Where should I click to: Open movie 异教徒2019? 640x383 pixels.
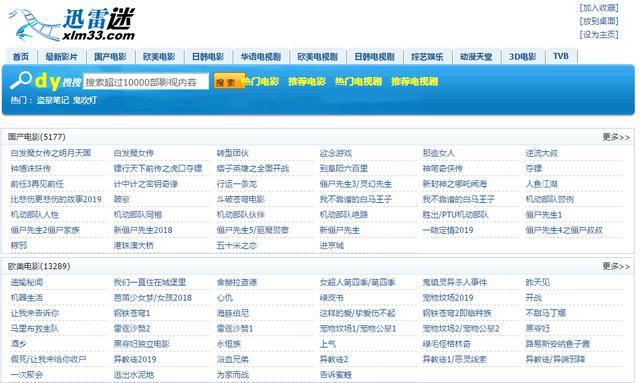(x=135, y=359)
